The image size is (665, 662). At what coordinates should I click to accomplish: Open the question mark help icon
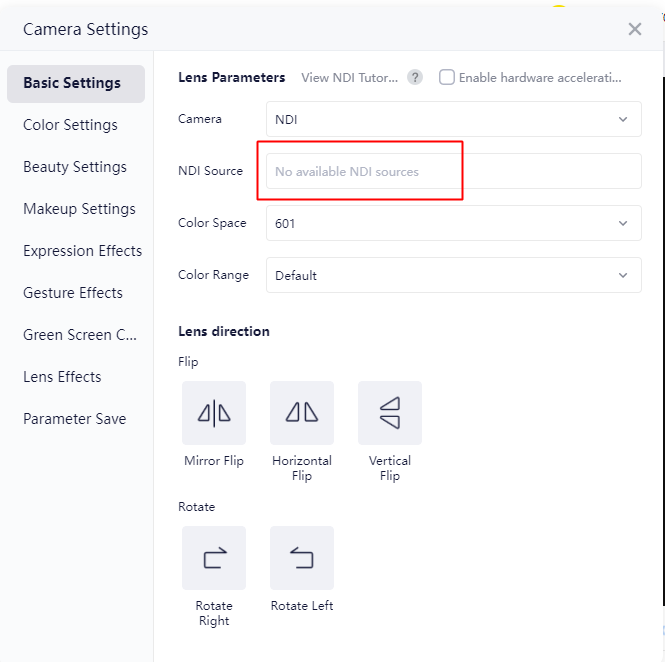(x=415, y=78)
